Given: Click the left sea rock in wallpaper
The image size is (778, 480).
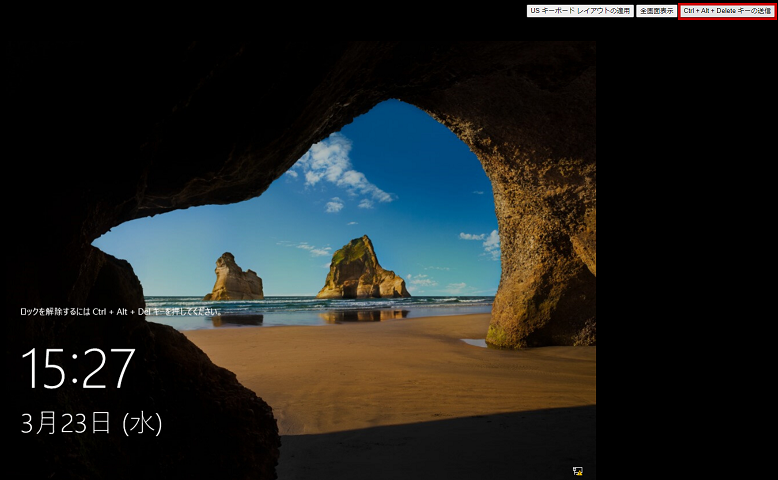Looking at the screenshot, I should (234, 278).
